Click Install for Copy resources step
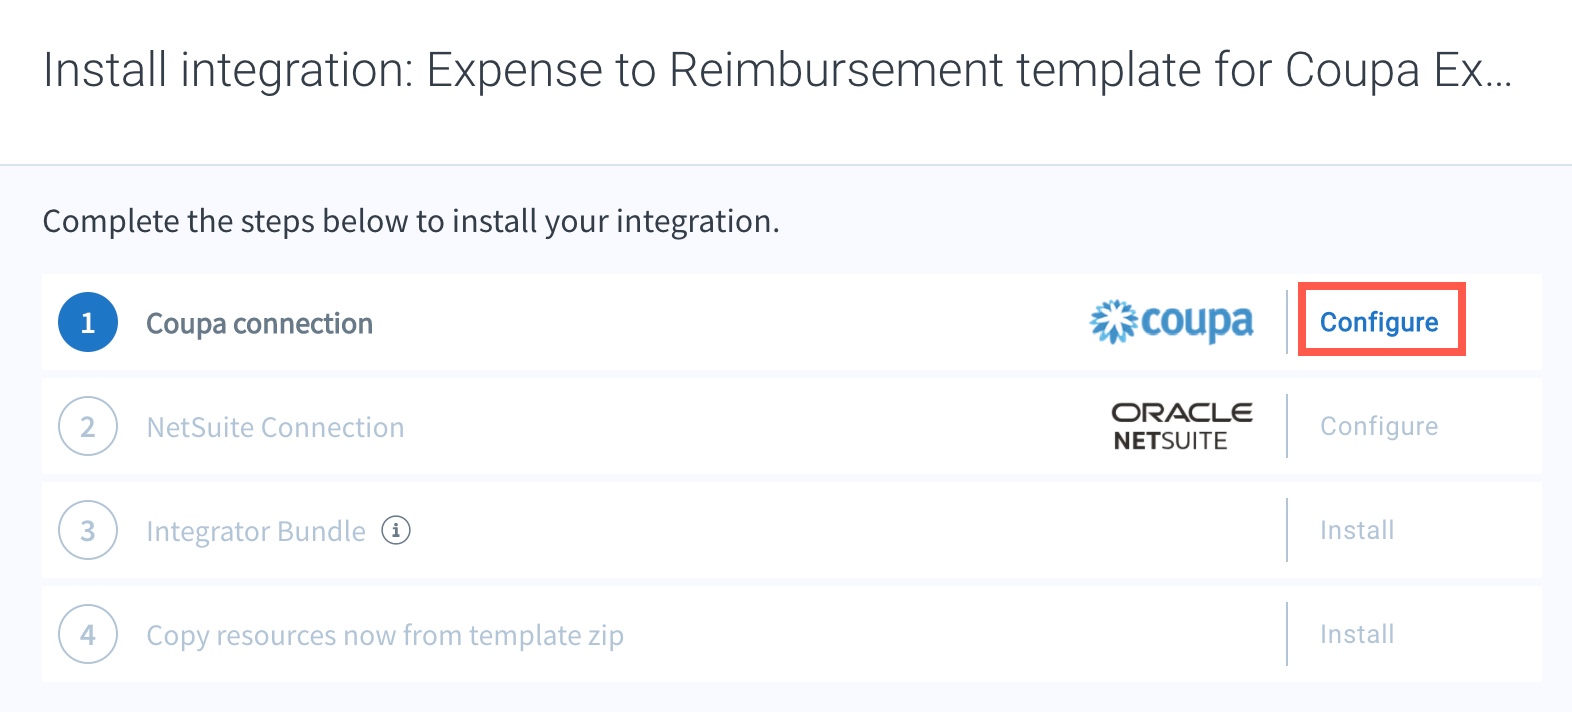The image size is (1572, 712). (x=1357, y=634)
